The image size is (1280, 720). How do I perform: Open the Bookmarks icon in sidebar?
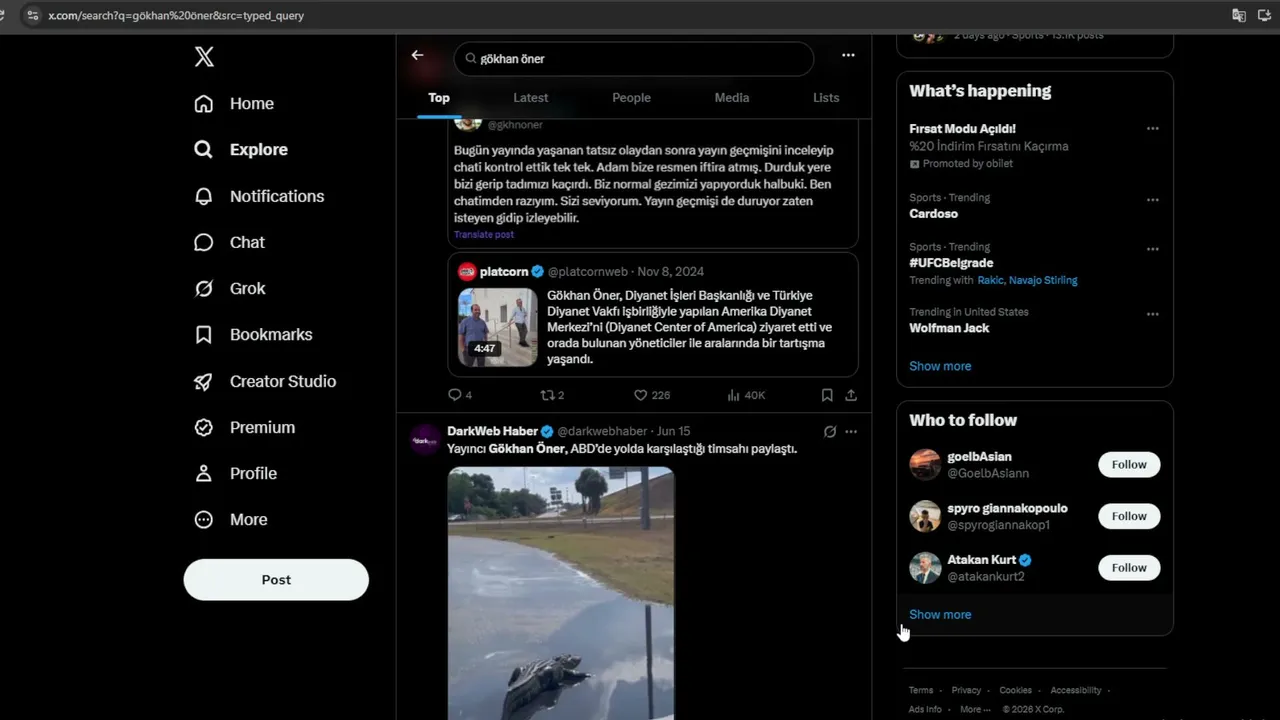[204, 334]
